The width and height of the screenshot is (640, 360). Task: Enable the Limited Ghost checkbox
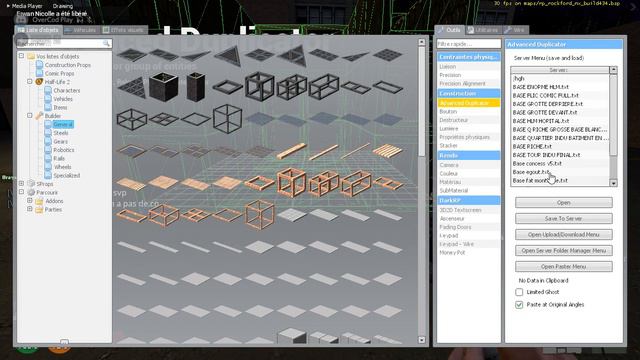point(519,292)
